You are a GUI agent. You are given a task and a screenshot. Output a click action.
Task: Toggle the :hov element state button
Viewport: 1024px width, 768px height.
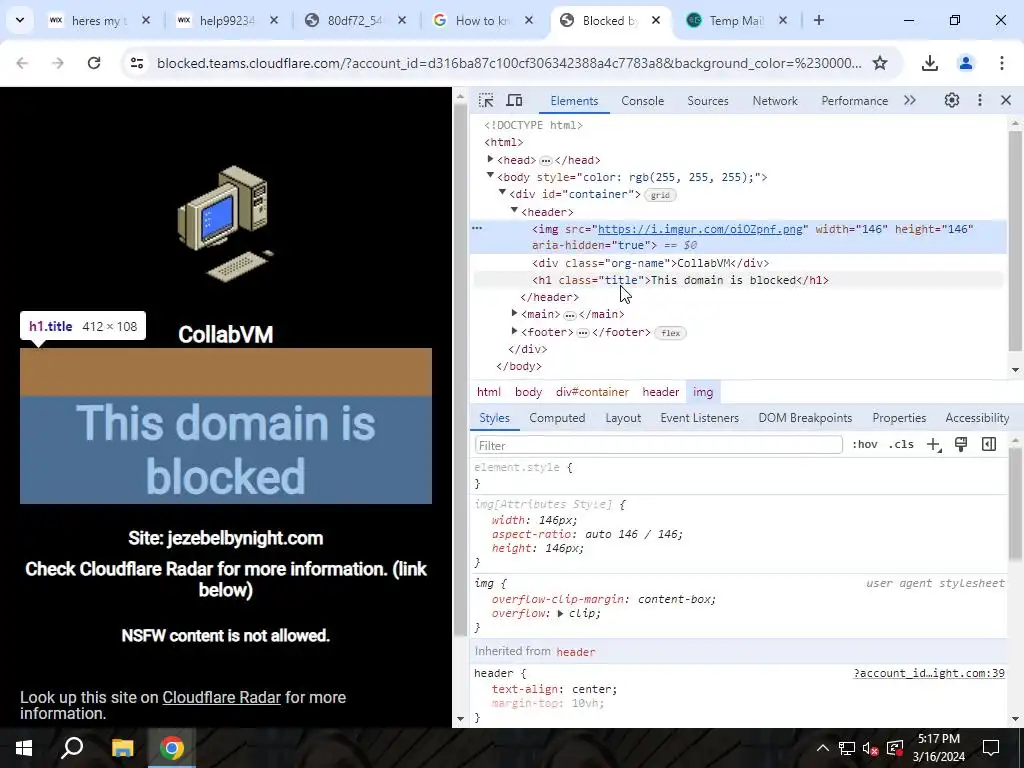[x=865, y=445]
